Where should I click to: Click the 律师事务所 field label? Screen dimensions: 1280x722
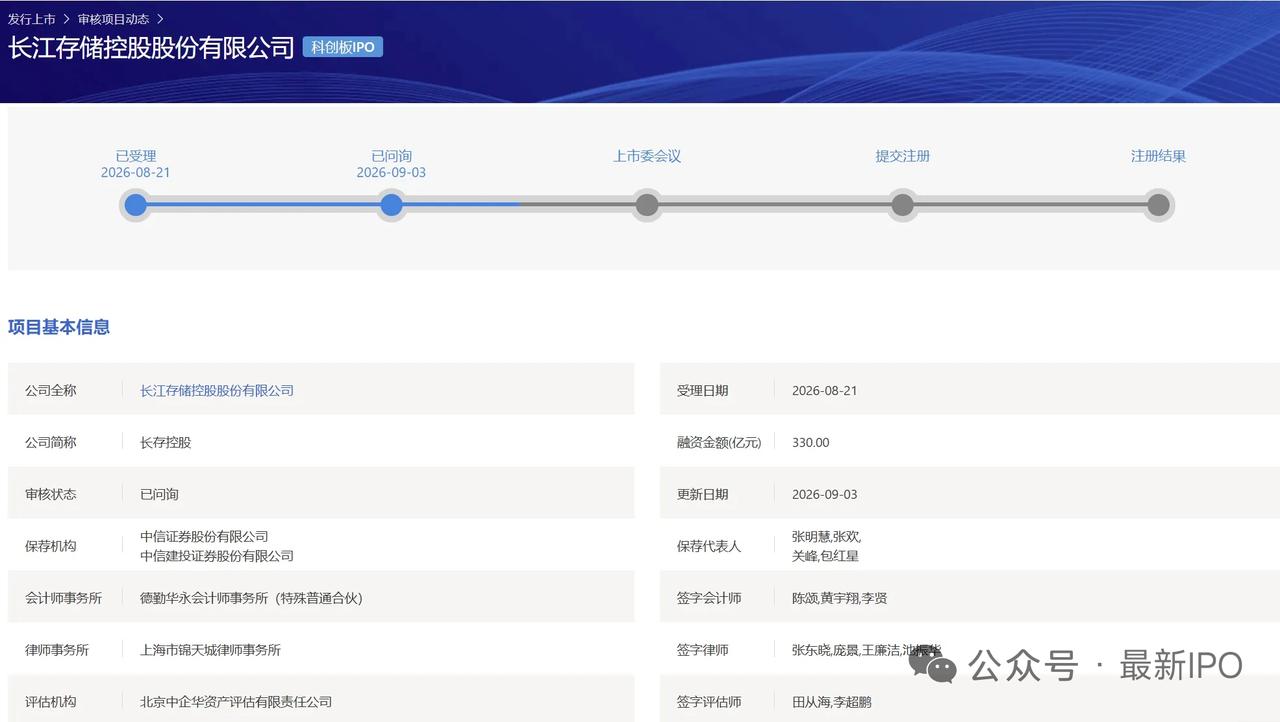[x=57, y=650]
